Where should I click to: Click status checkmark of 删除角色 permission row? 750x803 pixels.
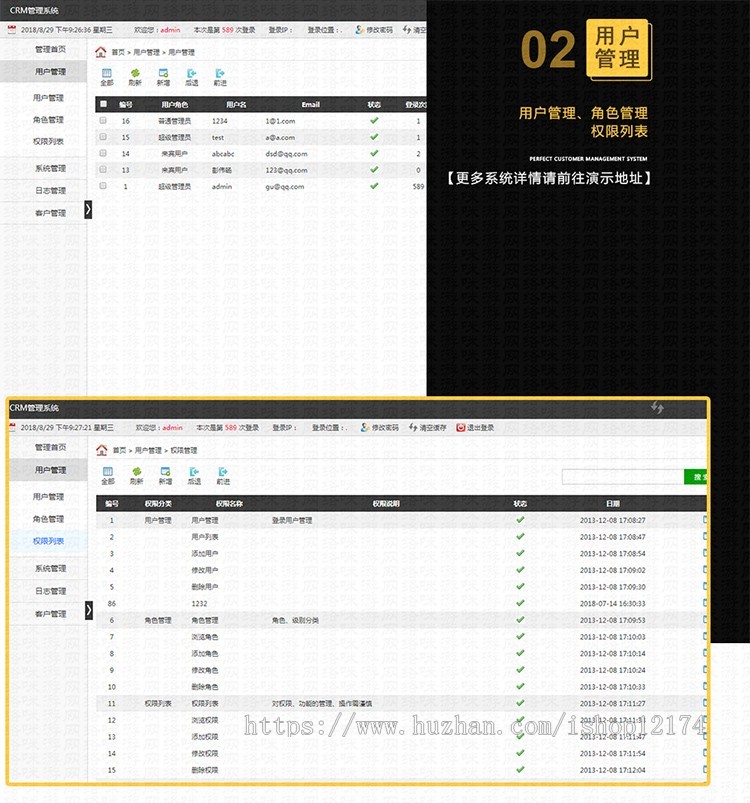(520, 686)
